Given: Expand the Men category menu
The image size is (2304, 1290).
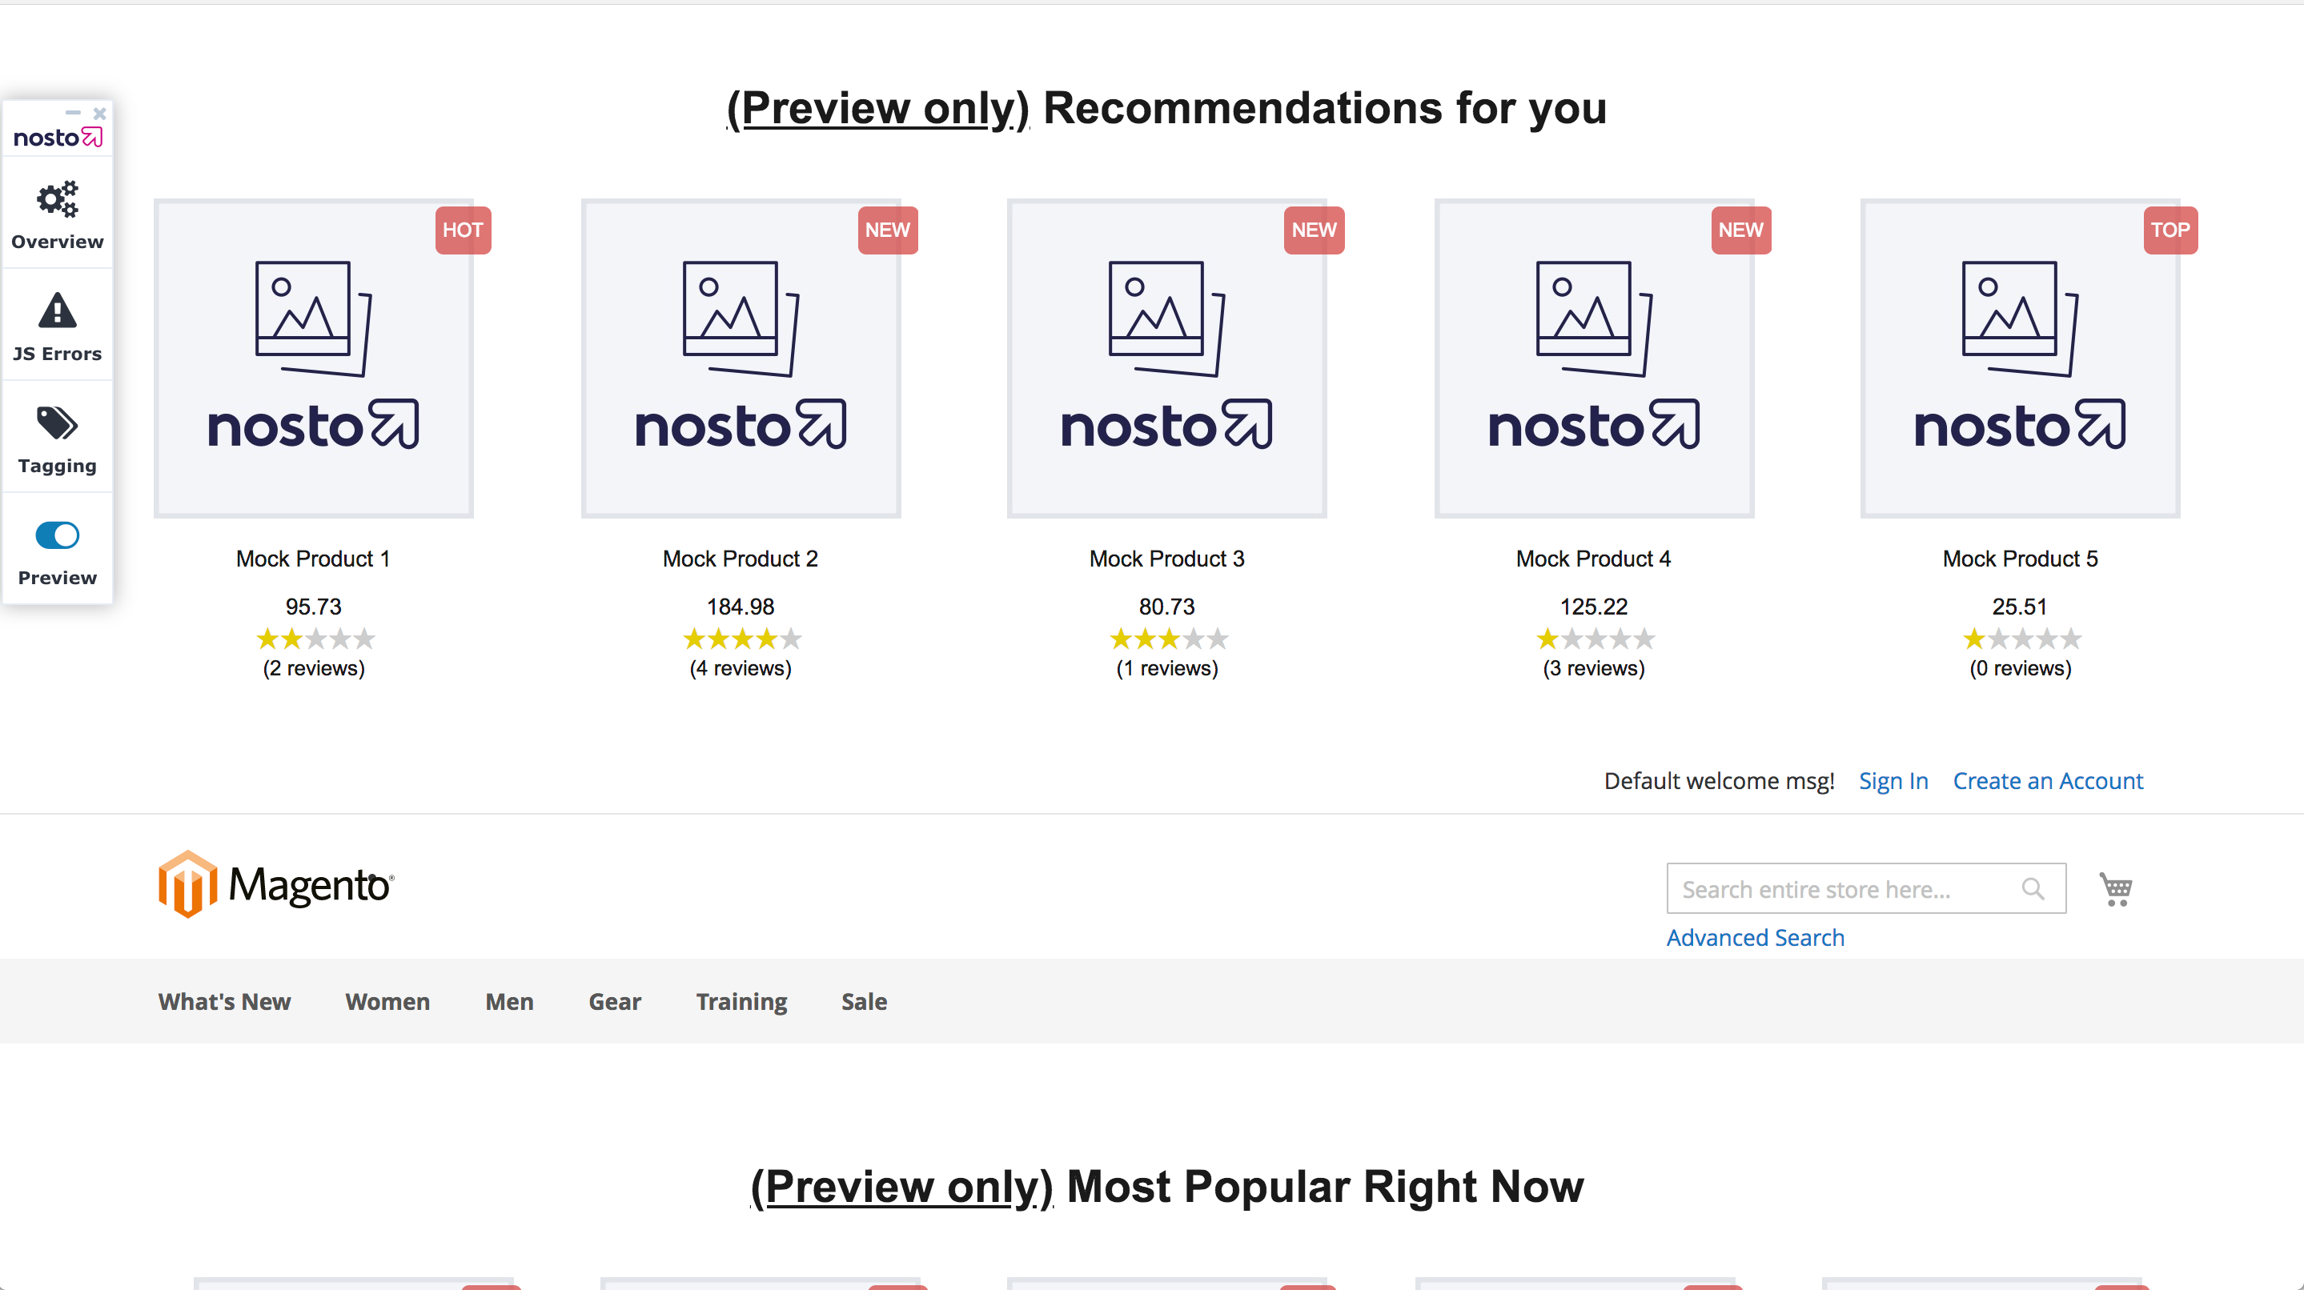Looking at the screenshot, I should [x=509, y=1002].
